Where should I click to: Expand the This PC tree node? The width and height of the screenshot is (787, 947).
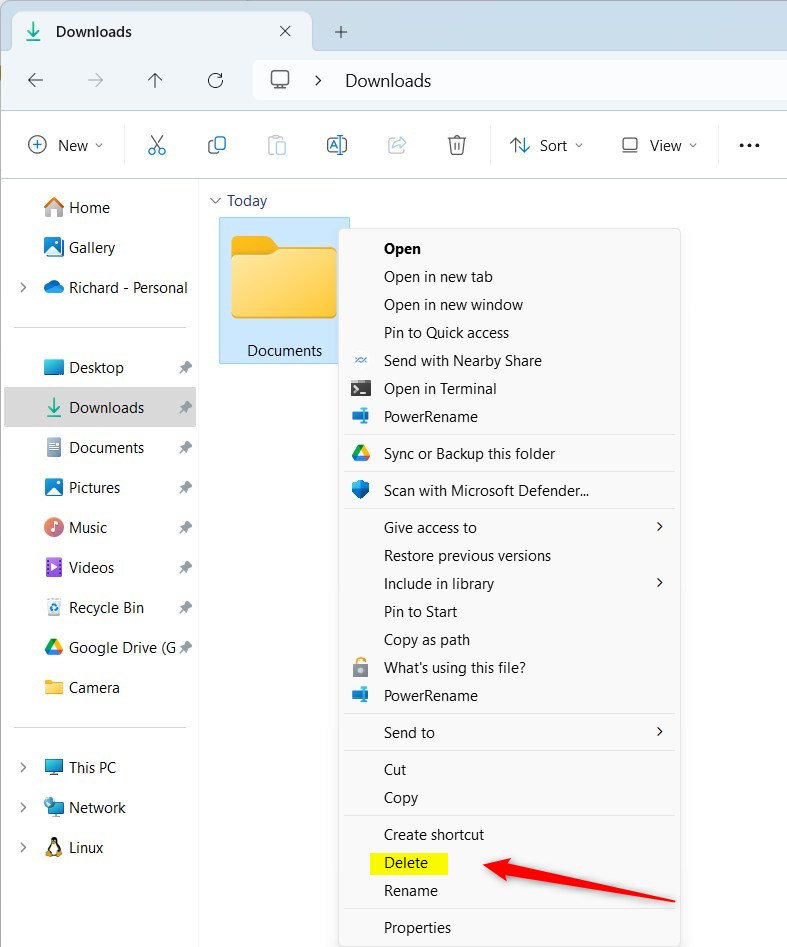coord(23,768)
